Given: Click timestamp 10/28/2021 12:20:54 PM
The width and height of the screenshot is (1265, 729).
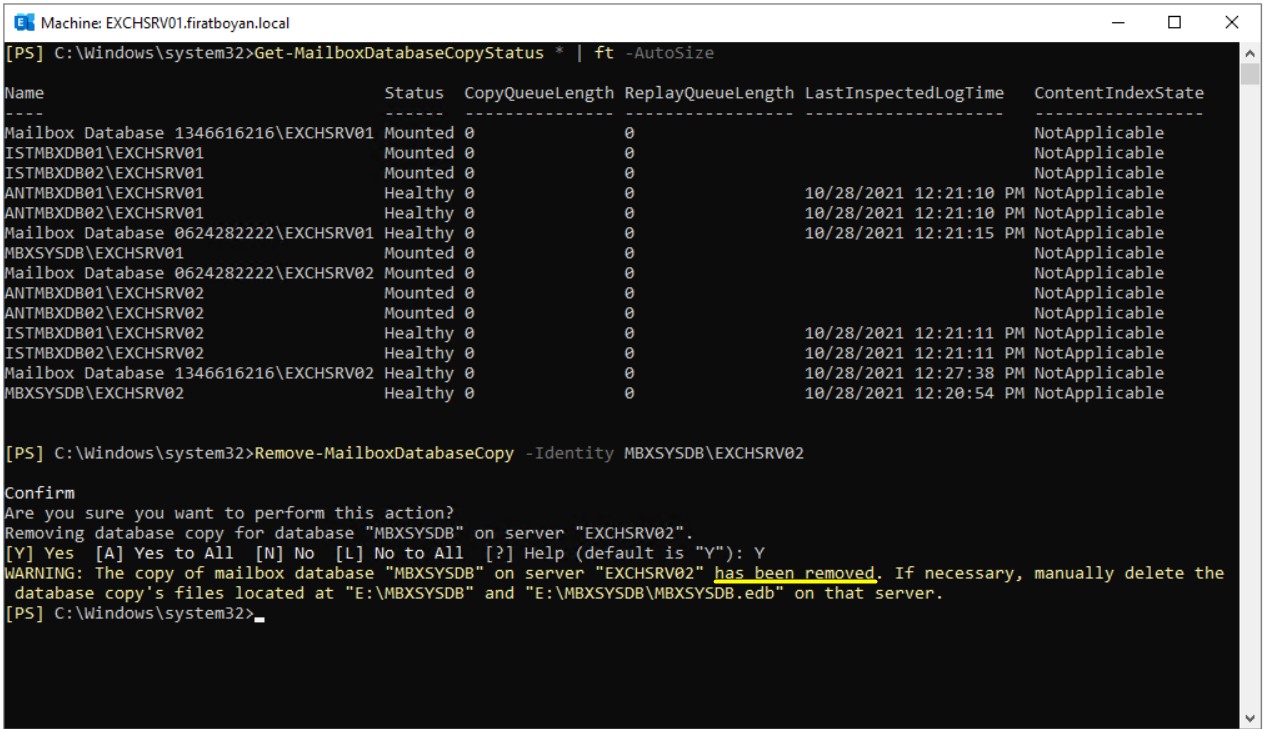Looking at the screenshot, I should [x=914, y=393].
